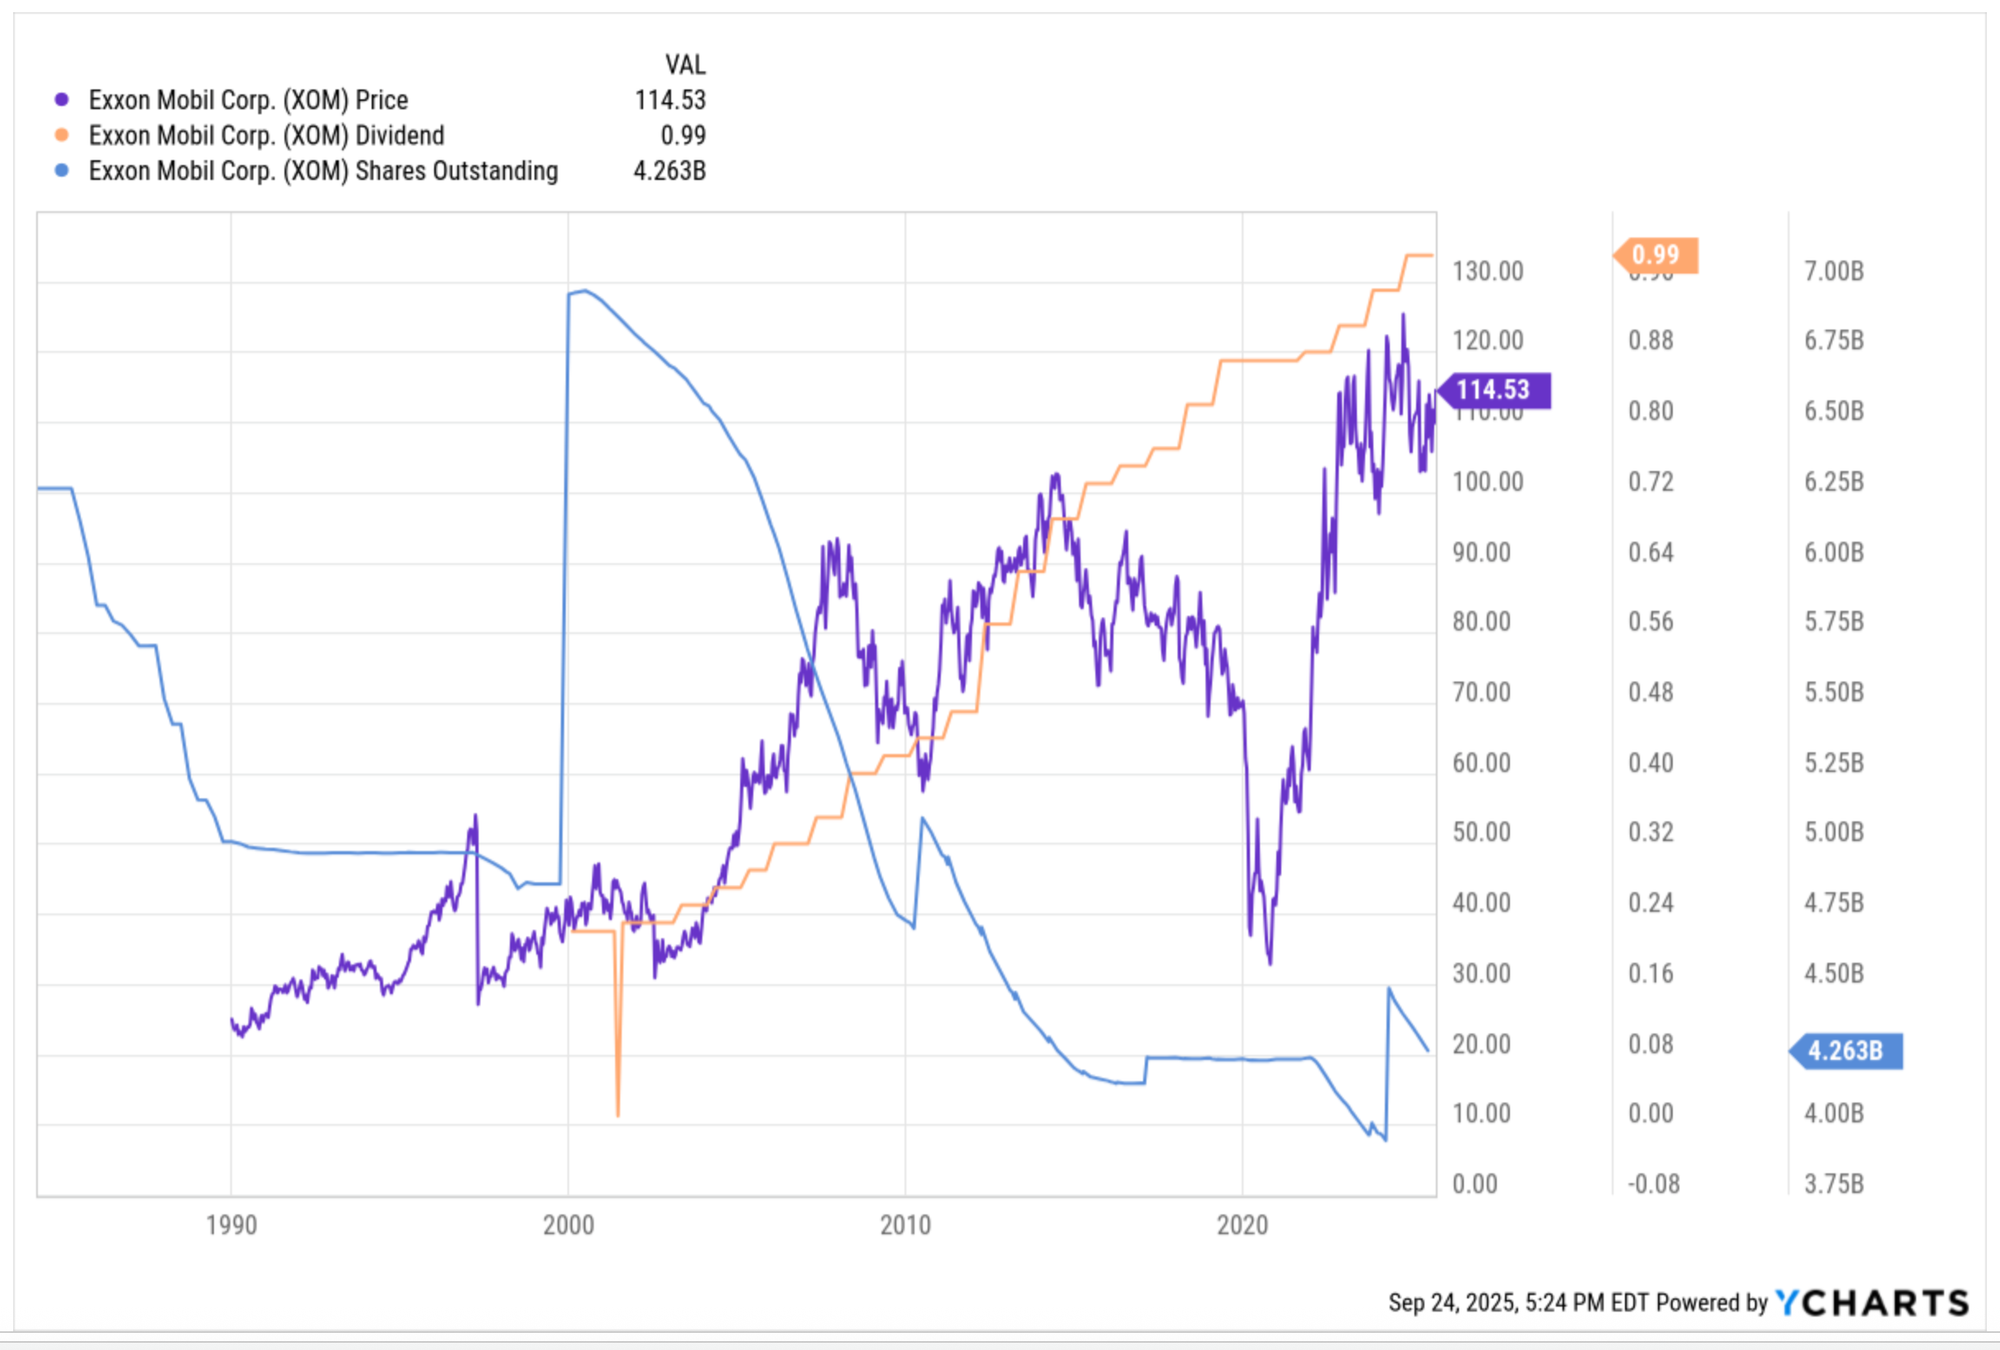Open the XOM Shares Outstanding legend label
Viewport: 2000px width, 1350px height.
(323, 171)
